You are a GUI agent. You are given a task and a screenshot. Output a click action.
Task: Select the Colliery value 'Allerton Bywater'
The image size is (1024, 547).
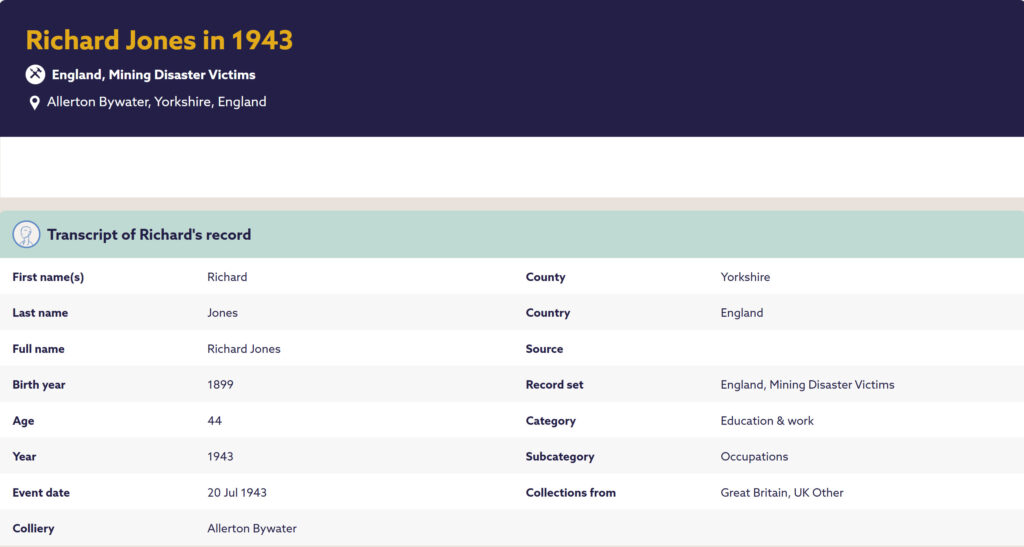tap(251, 529)
